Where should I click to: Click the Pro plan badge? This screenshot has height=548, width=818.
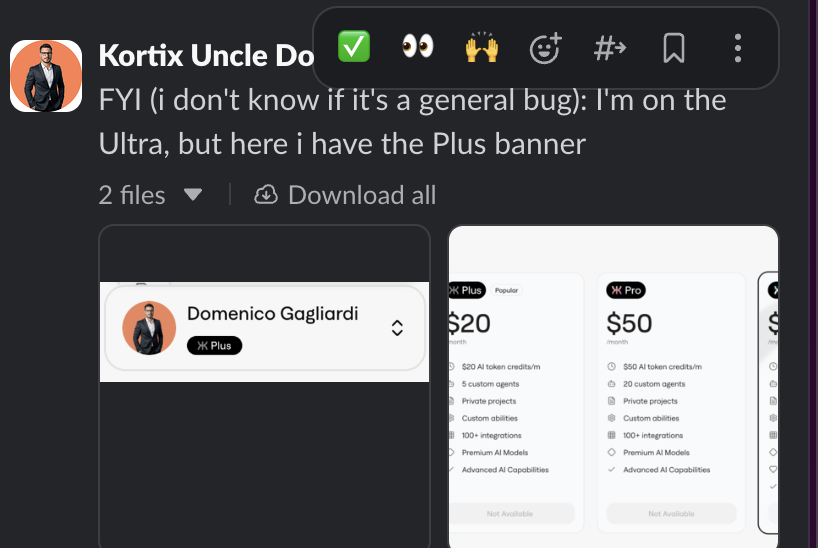[x=625, y=290]
